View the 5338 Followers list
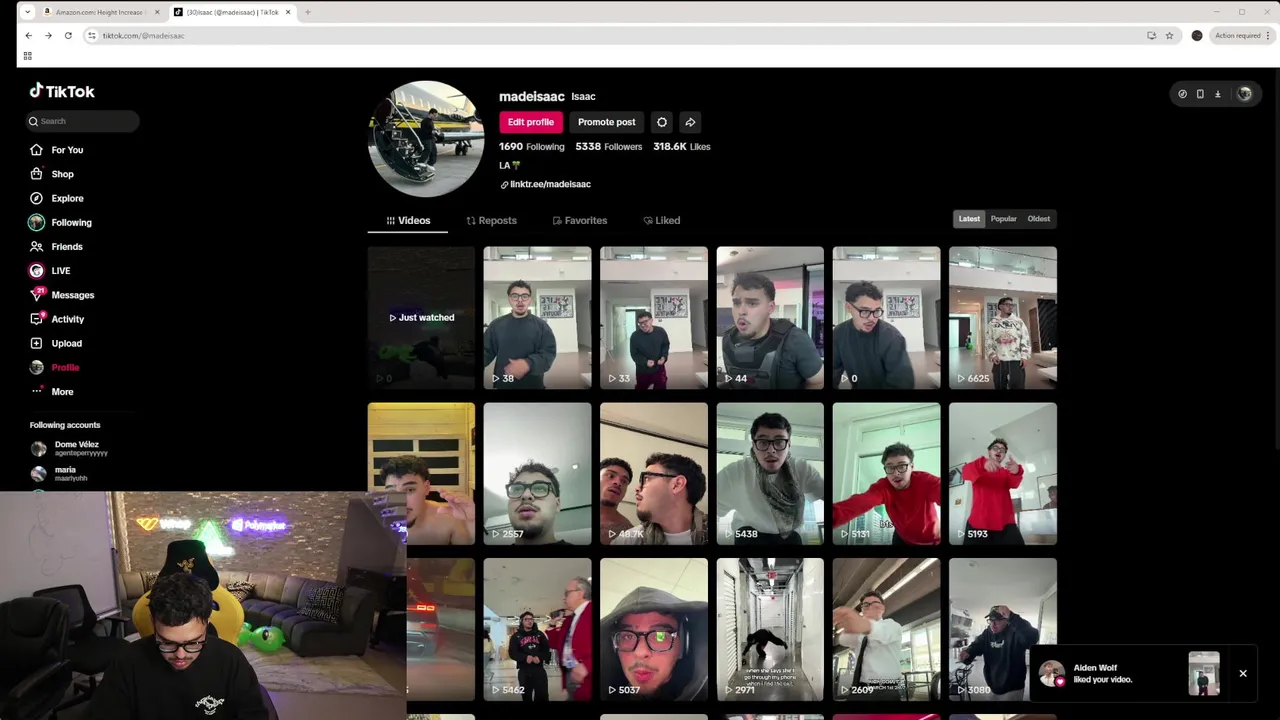1280x720 pixels. click(x=609, y=147)
